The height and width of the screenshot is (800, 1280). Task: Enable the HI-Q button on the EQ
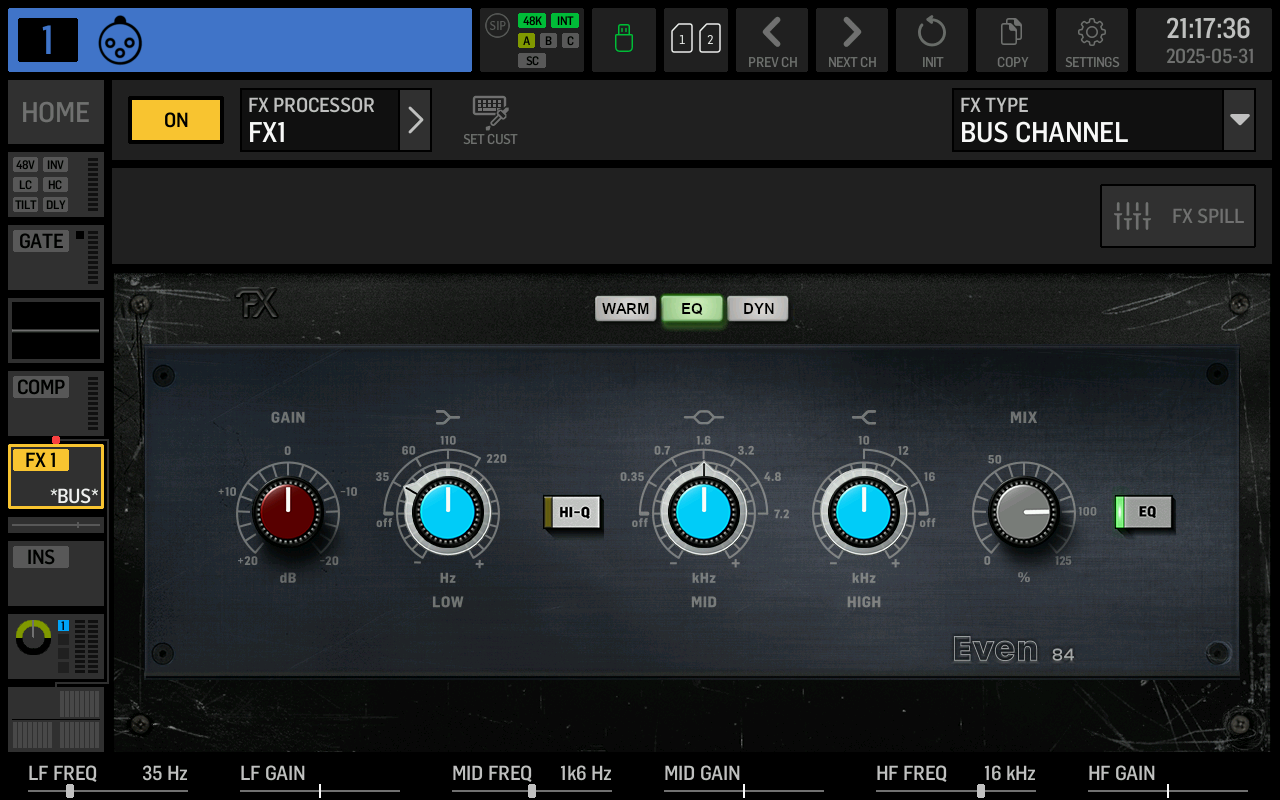click(x=572, y=511)
